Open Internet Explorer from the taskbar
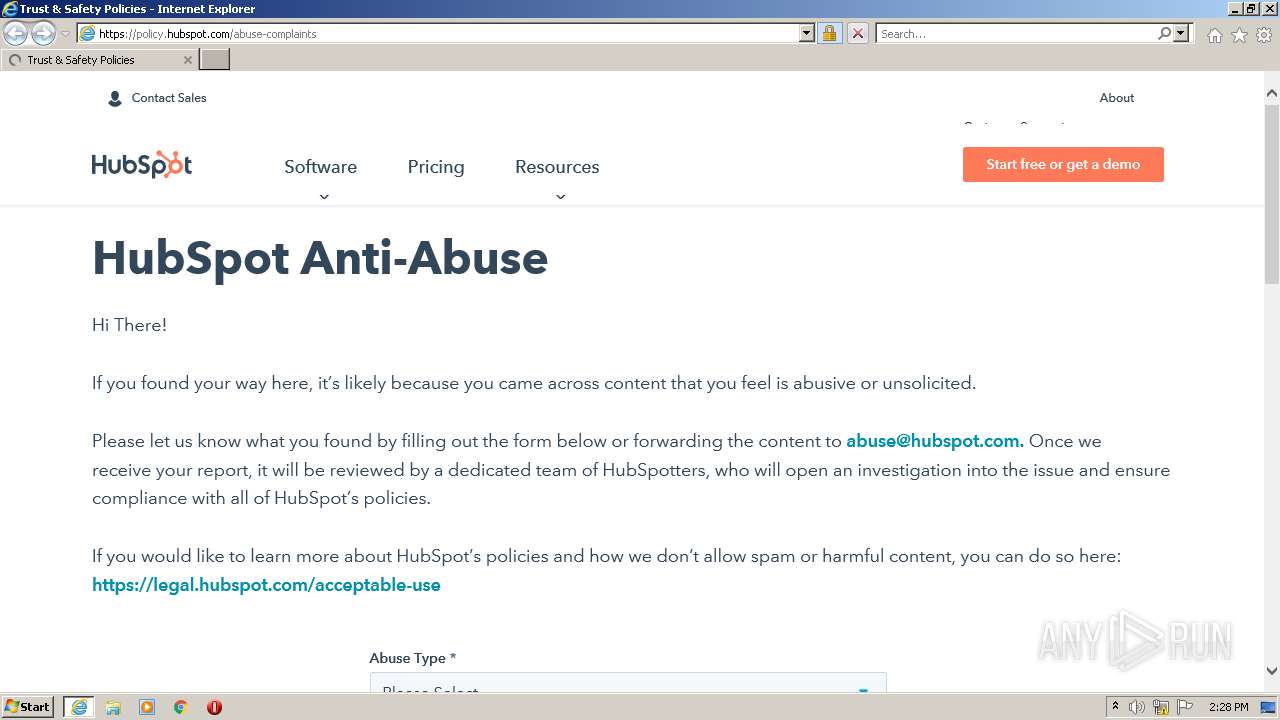This screenshot has width=1280, height=720. point(78,707)
